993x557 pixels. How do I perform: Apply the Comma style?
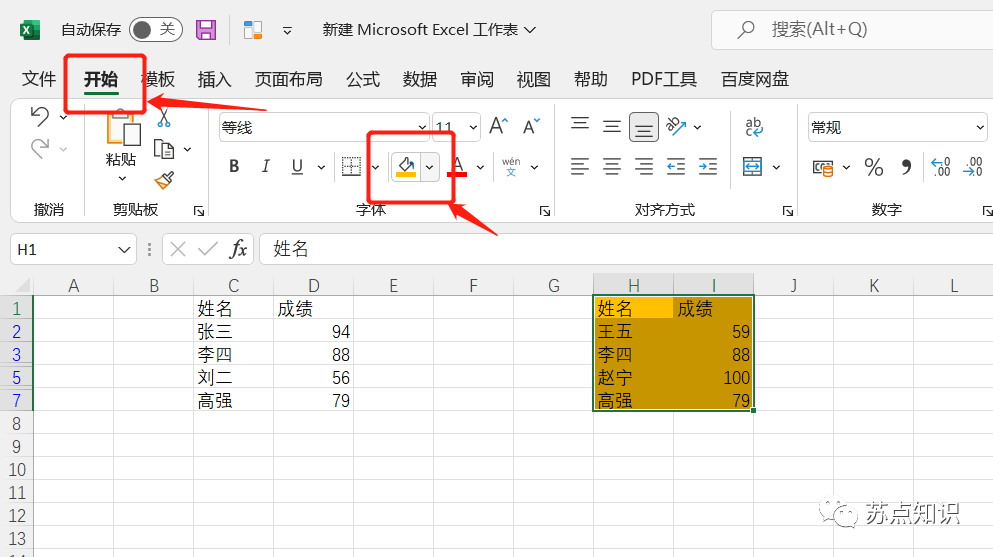coord(906,168)
